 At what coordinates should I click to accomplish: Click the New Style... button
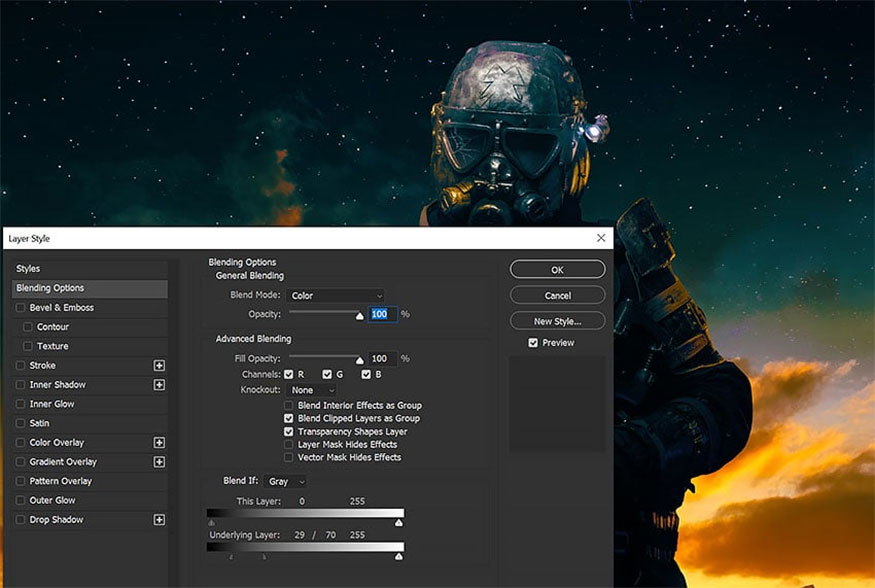click(x=557, y=321)
